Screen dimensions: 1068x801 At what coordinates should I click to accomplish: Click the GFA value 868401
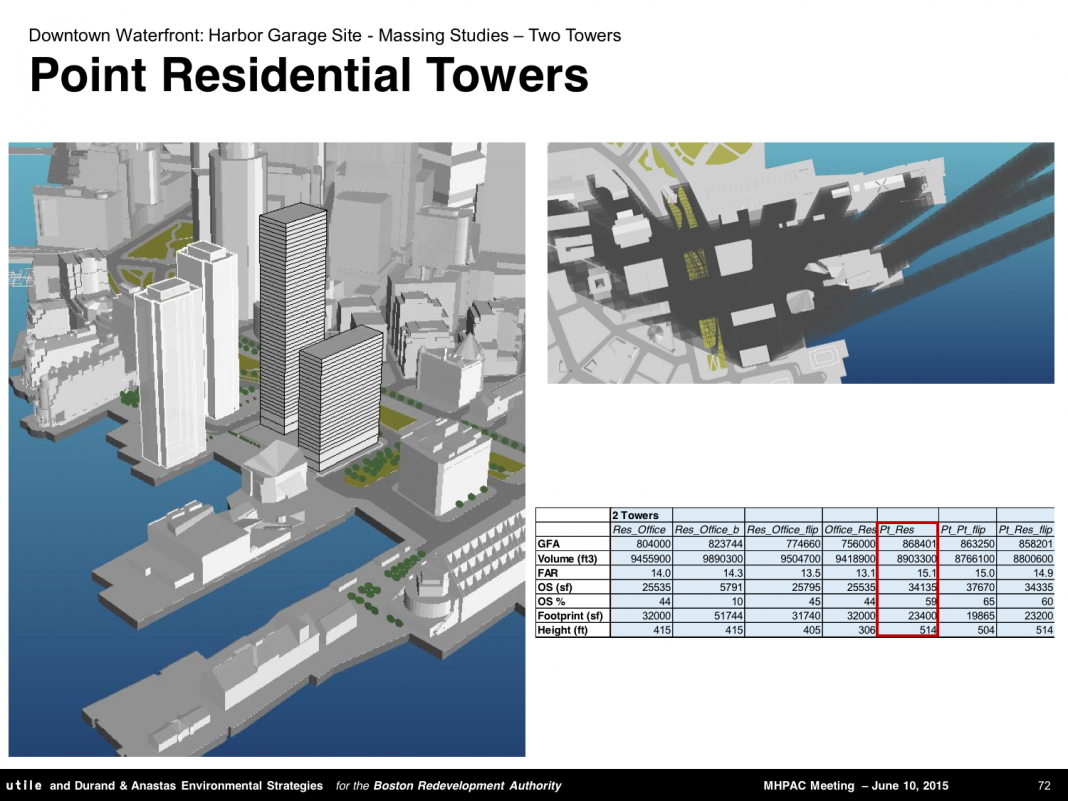(x=917, y=544)
